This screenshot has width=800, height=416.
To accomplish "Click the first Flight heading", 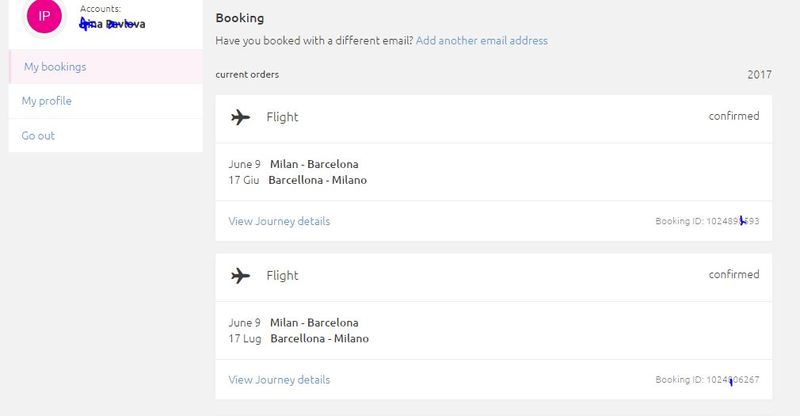I will tap(282, 117).
